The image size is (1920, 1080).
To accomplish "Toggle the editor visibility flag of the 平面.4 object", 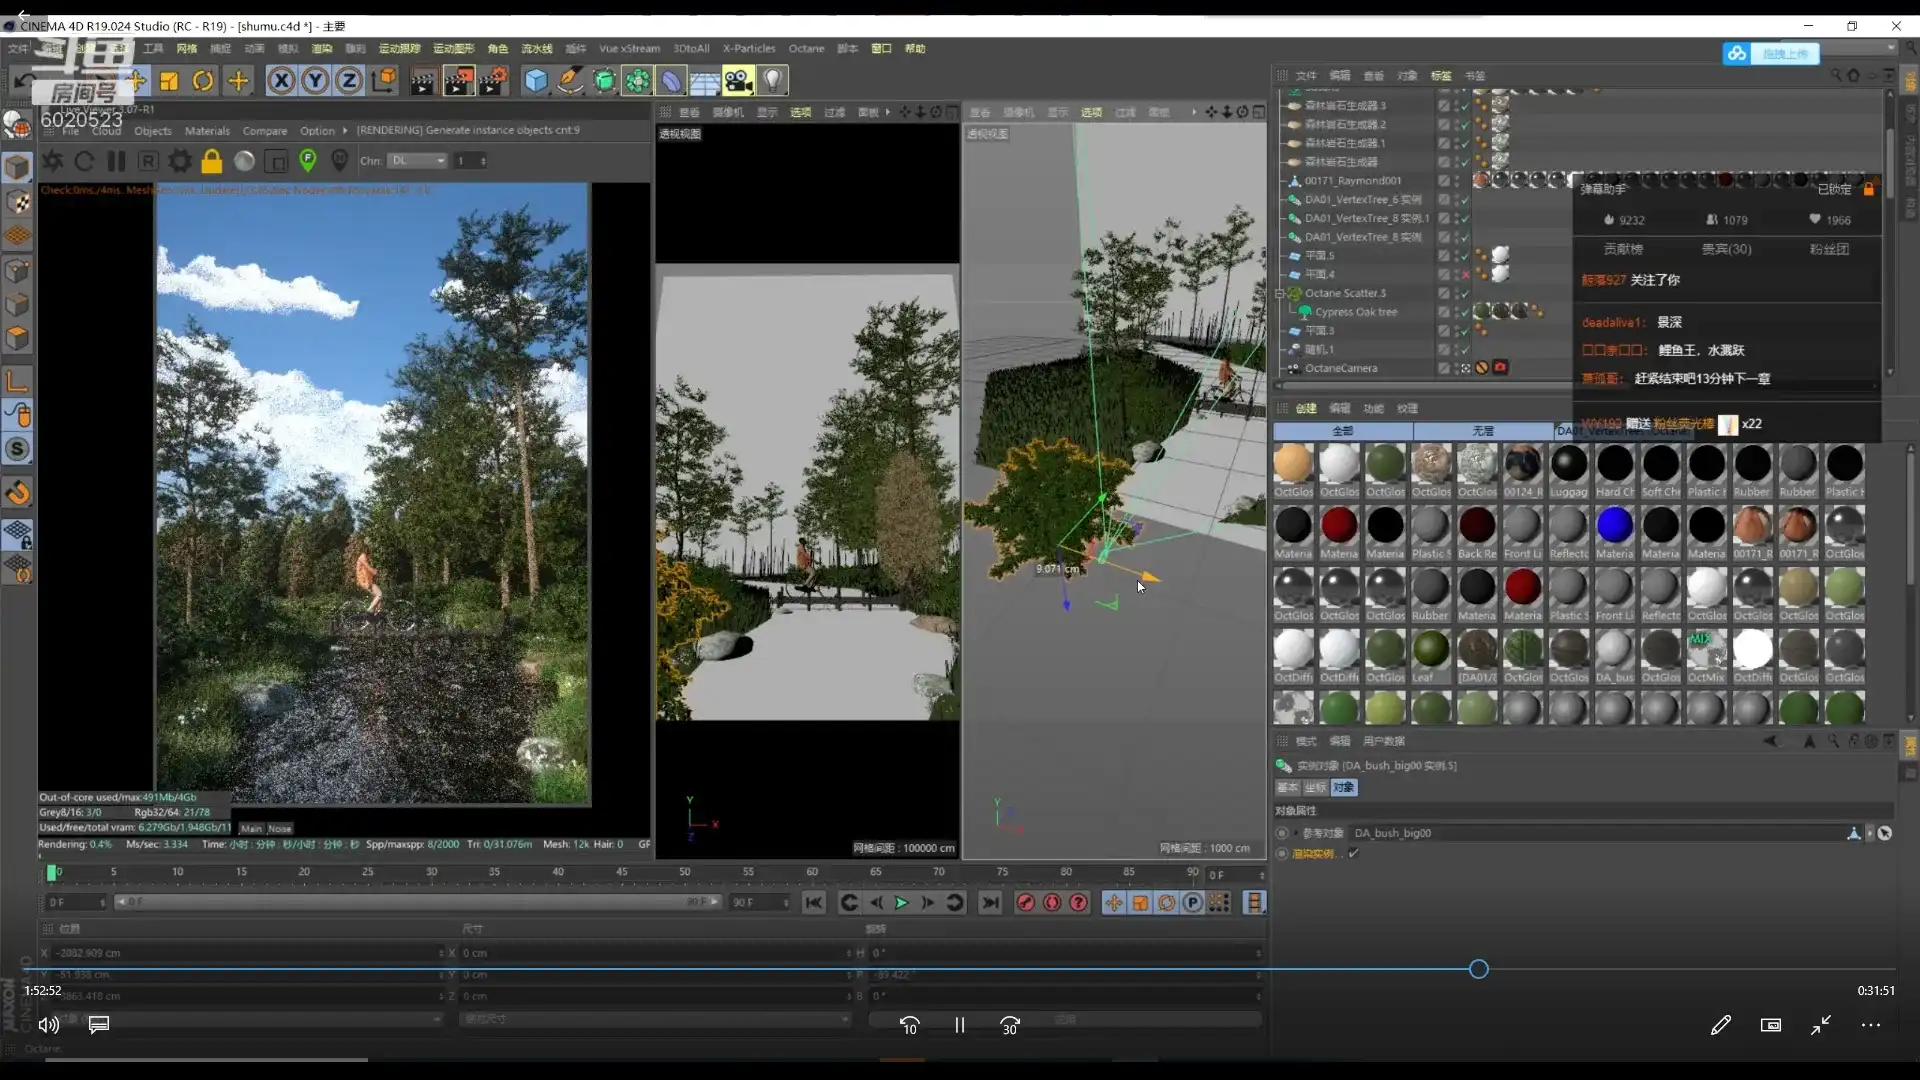I will click(x=1456, y=271).
